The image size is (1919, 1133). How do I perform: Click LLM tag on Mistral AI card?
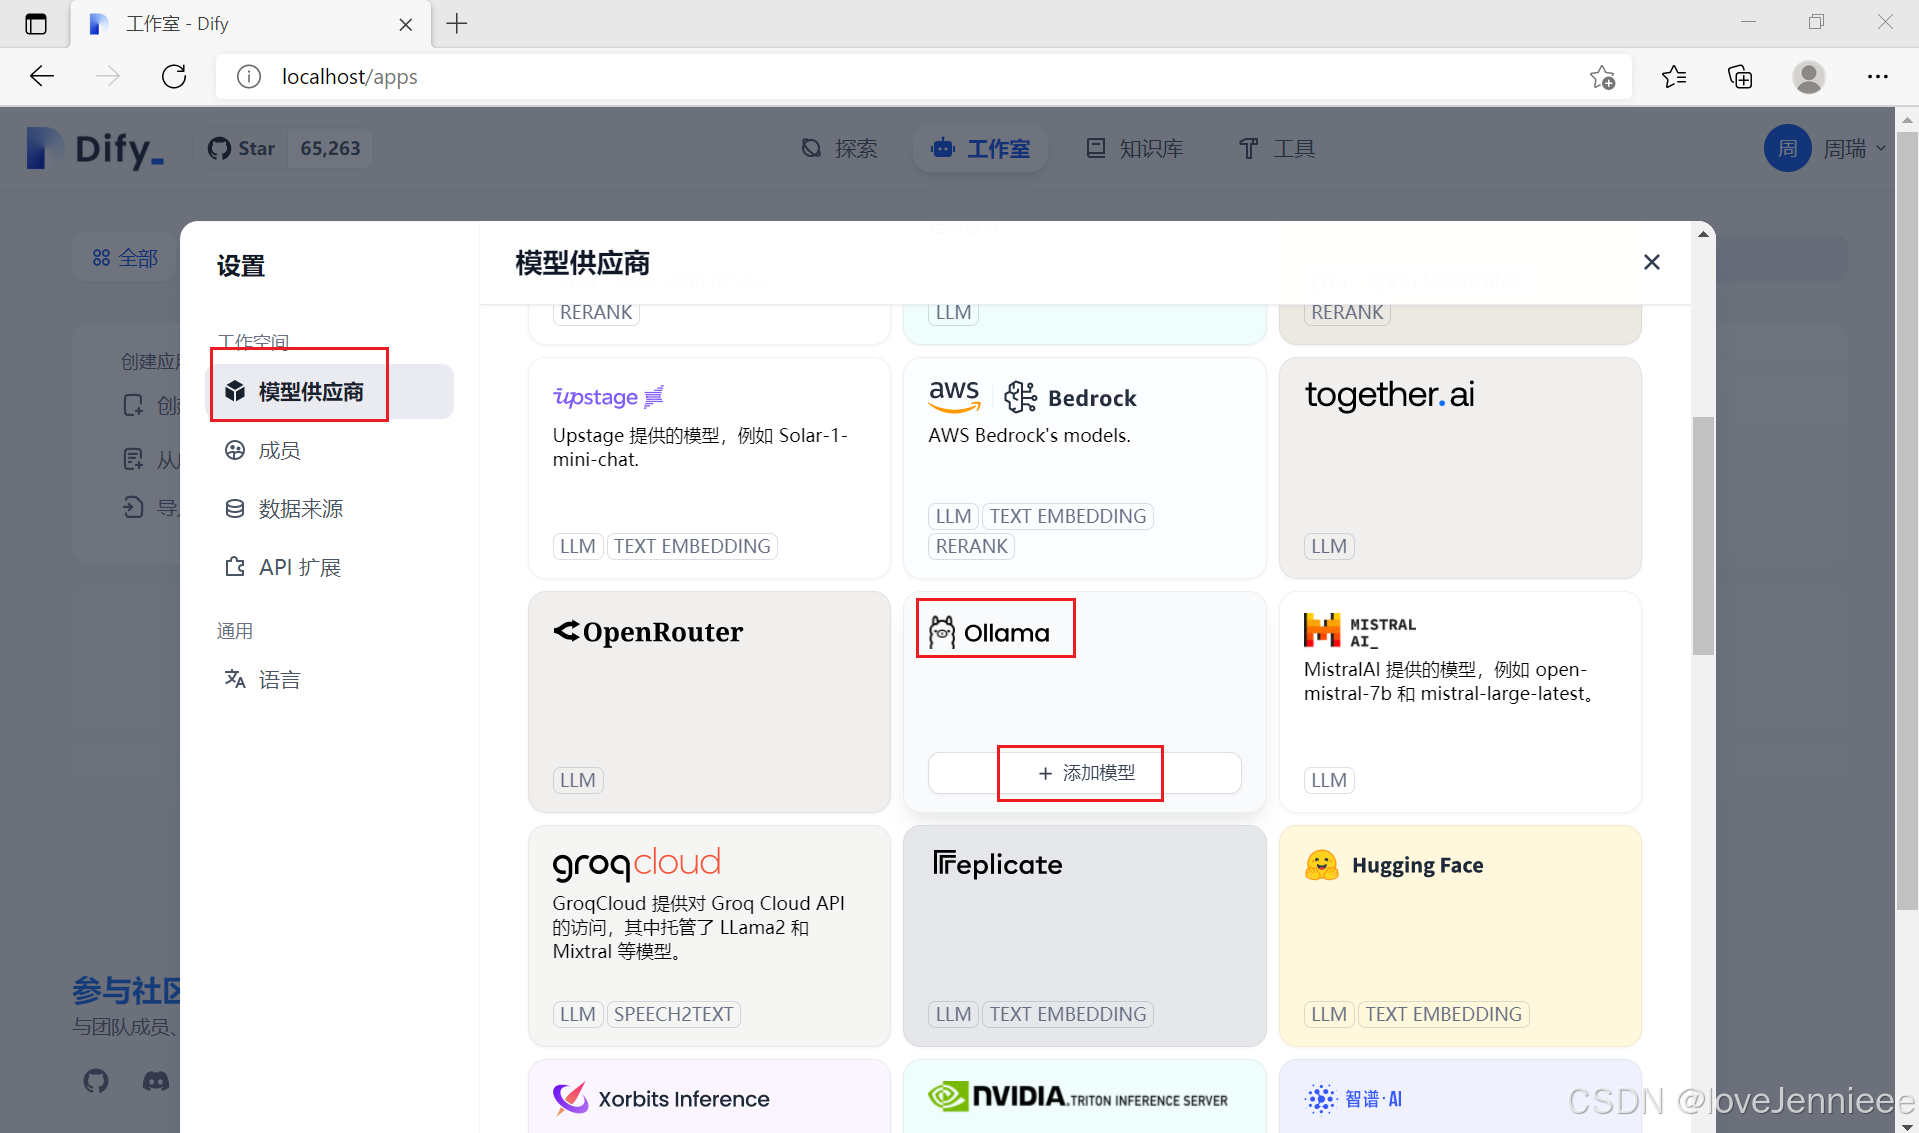point(1329,780)
